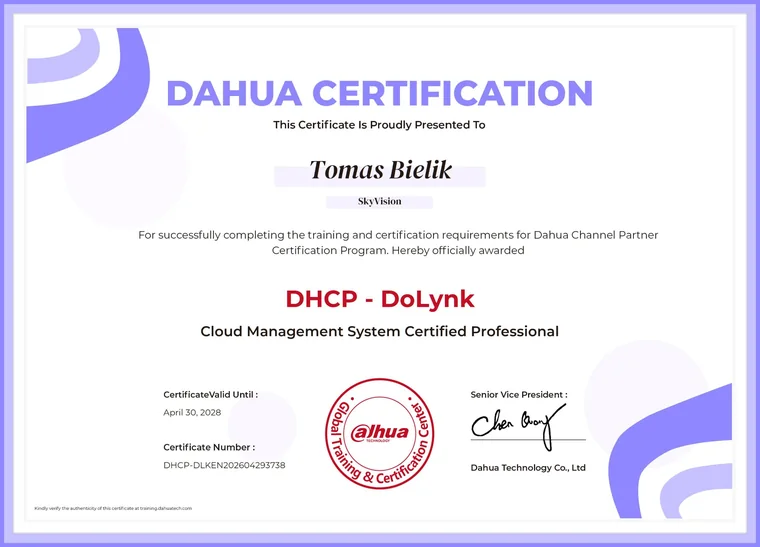This screenshot has height=547, width=760.
Task: Click the SkyVision company name
Action: pos(380,201)
